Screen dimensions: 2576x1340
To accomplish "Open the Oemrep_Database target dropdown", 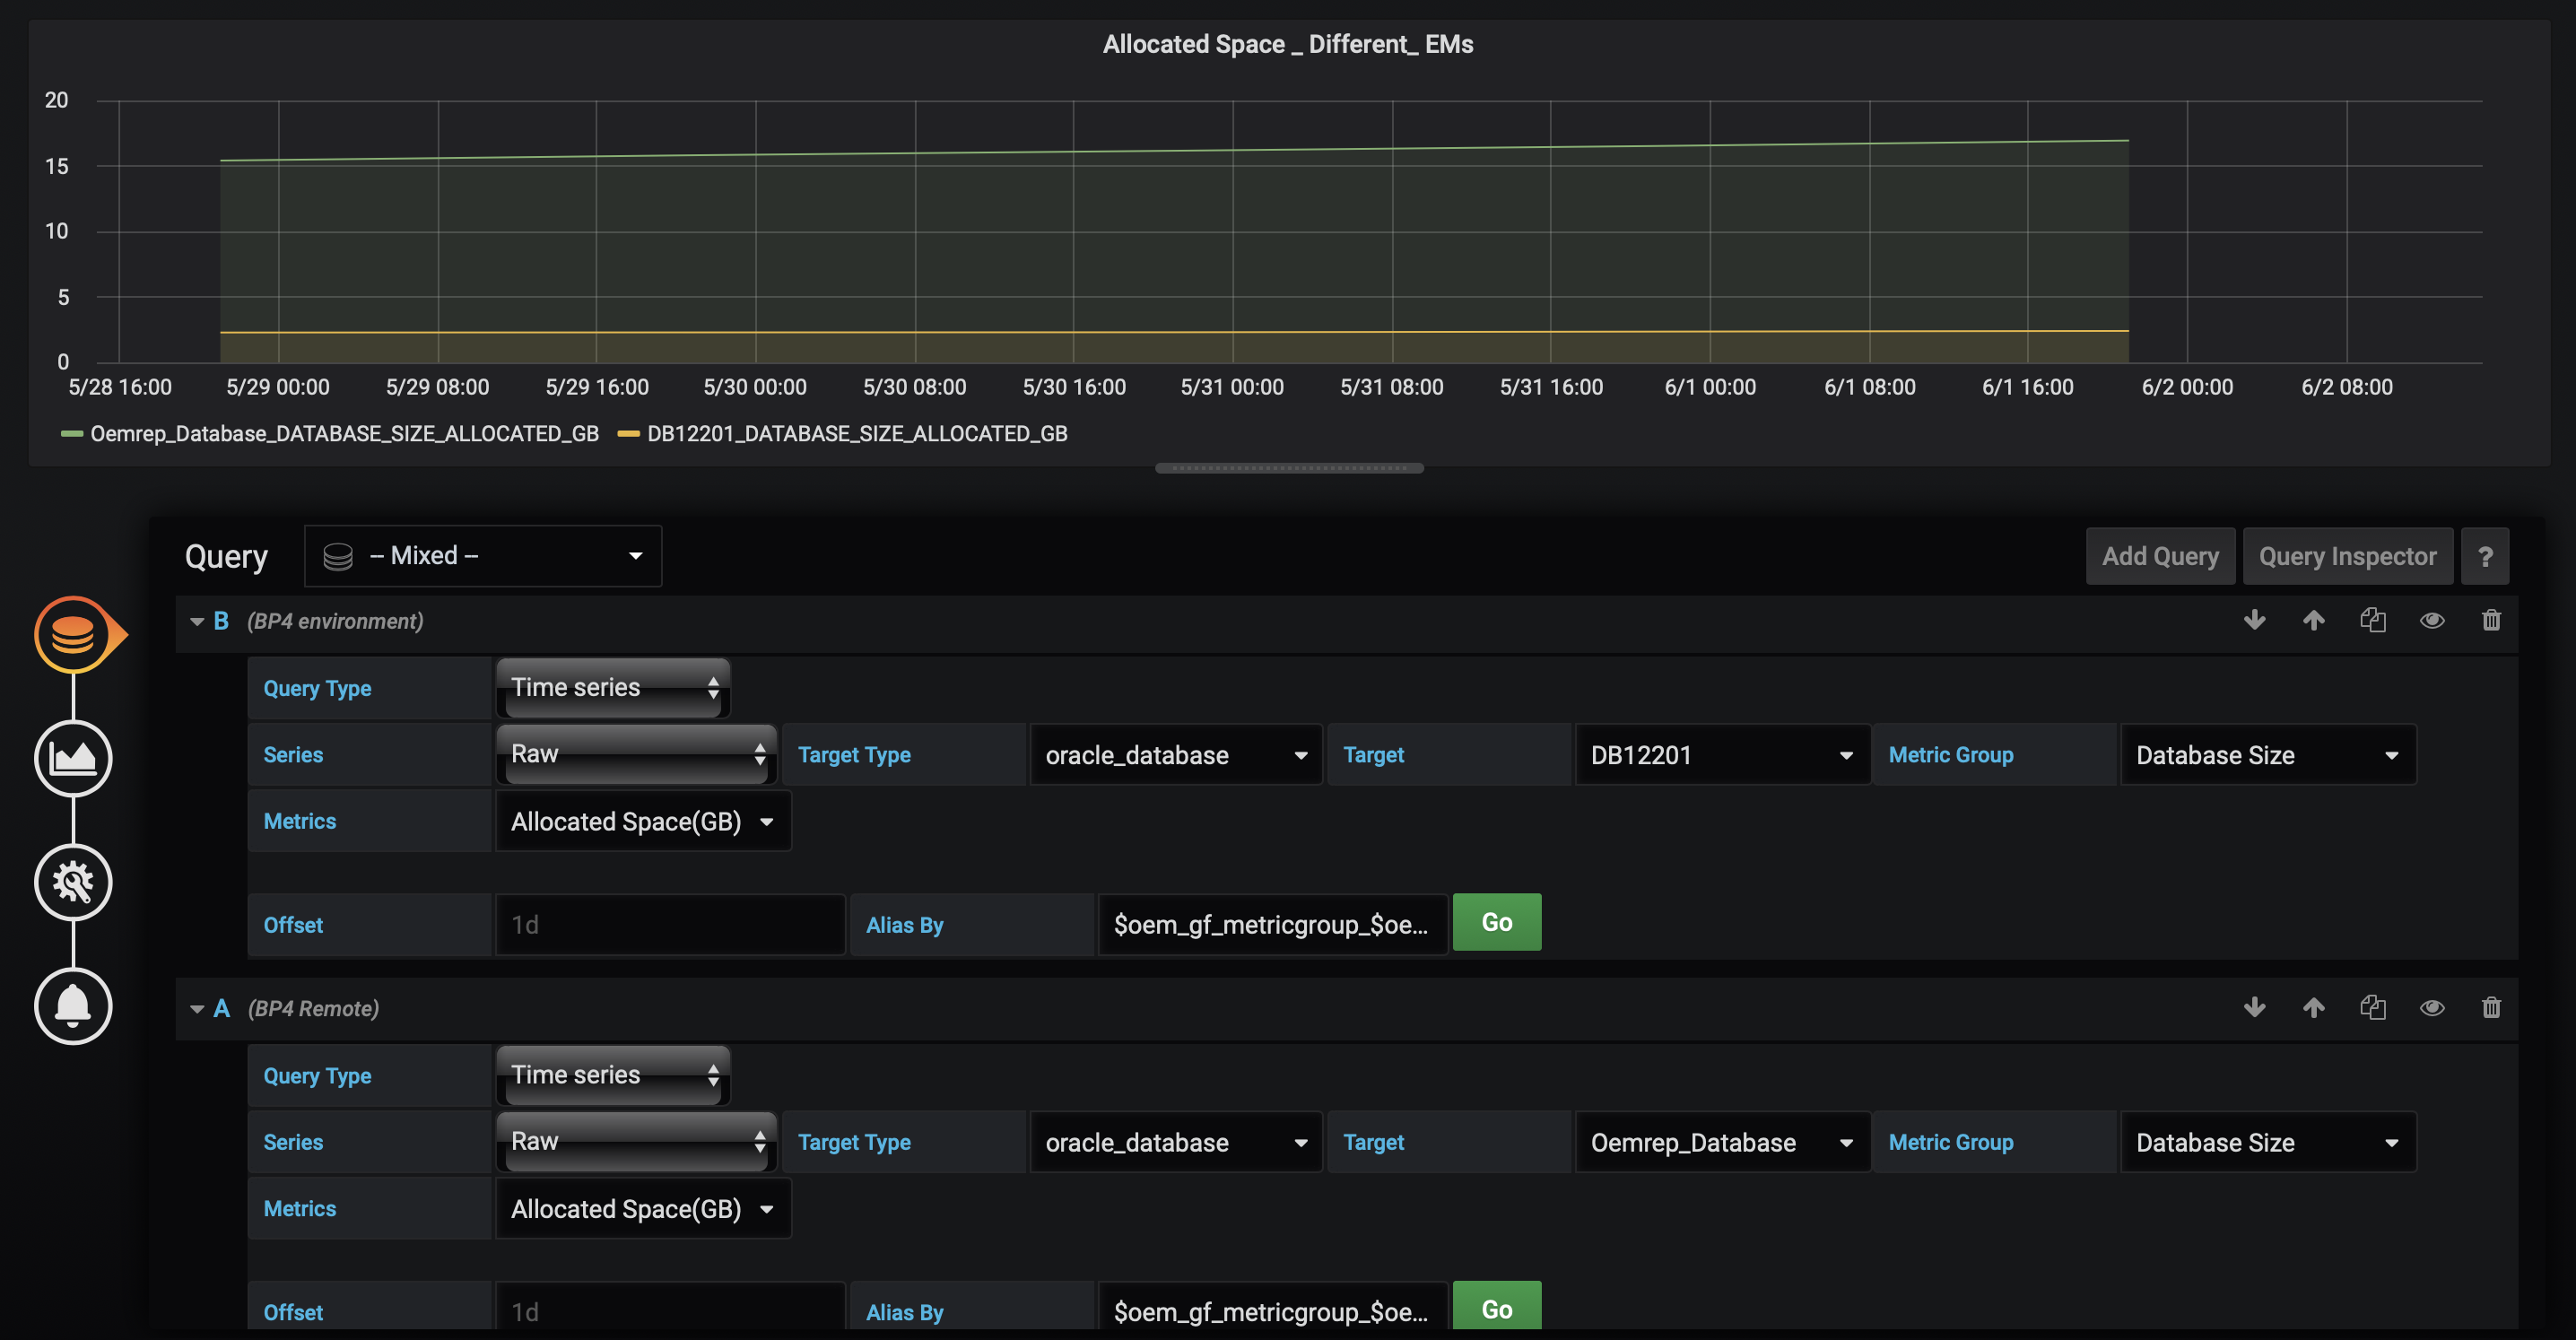I will click(1722, 1142).
